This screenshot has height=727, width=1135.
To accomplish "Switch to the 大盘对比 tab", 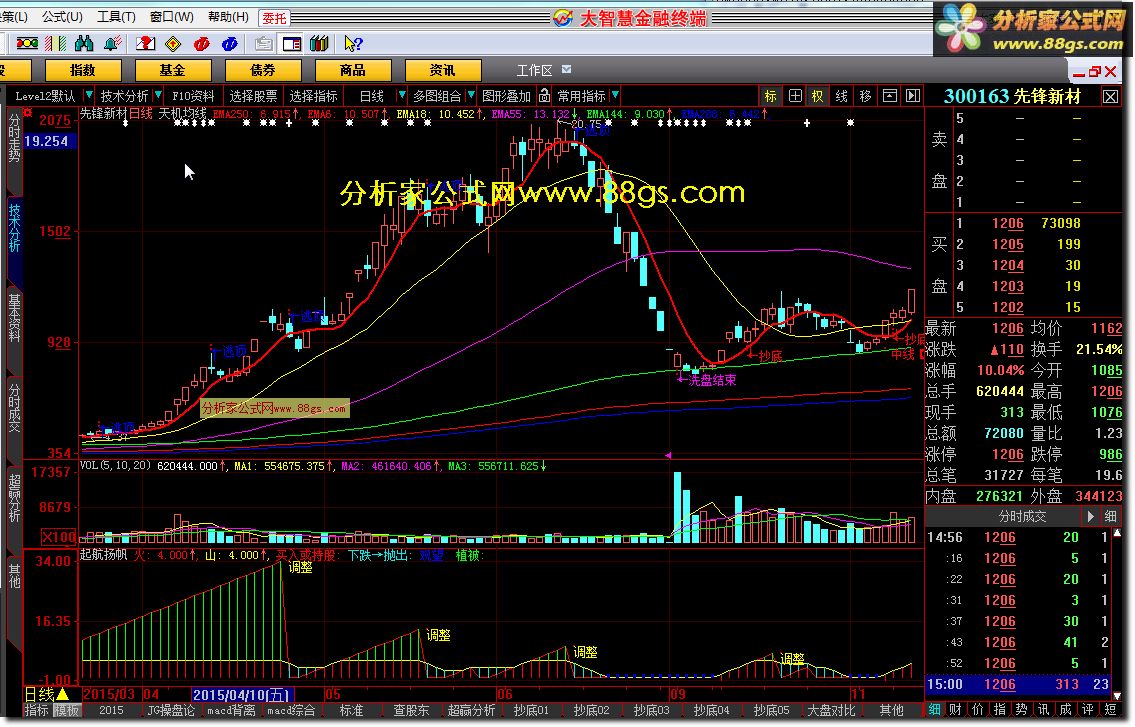I will (x=831, y=710).
